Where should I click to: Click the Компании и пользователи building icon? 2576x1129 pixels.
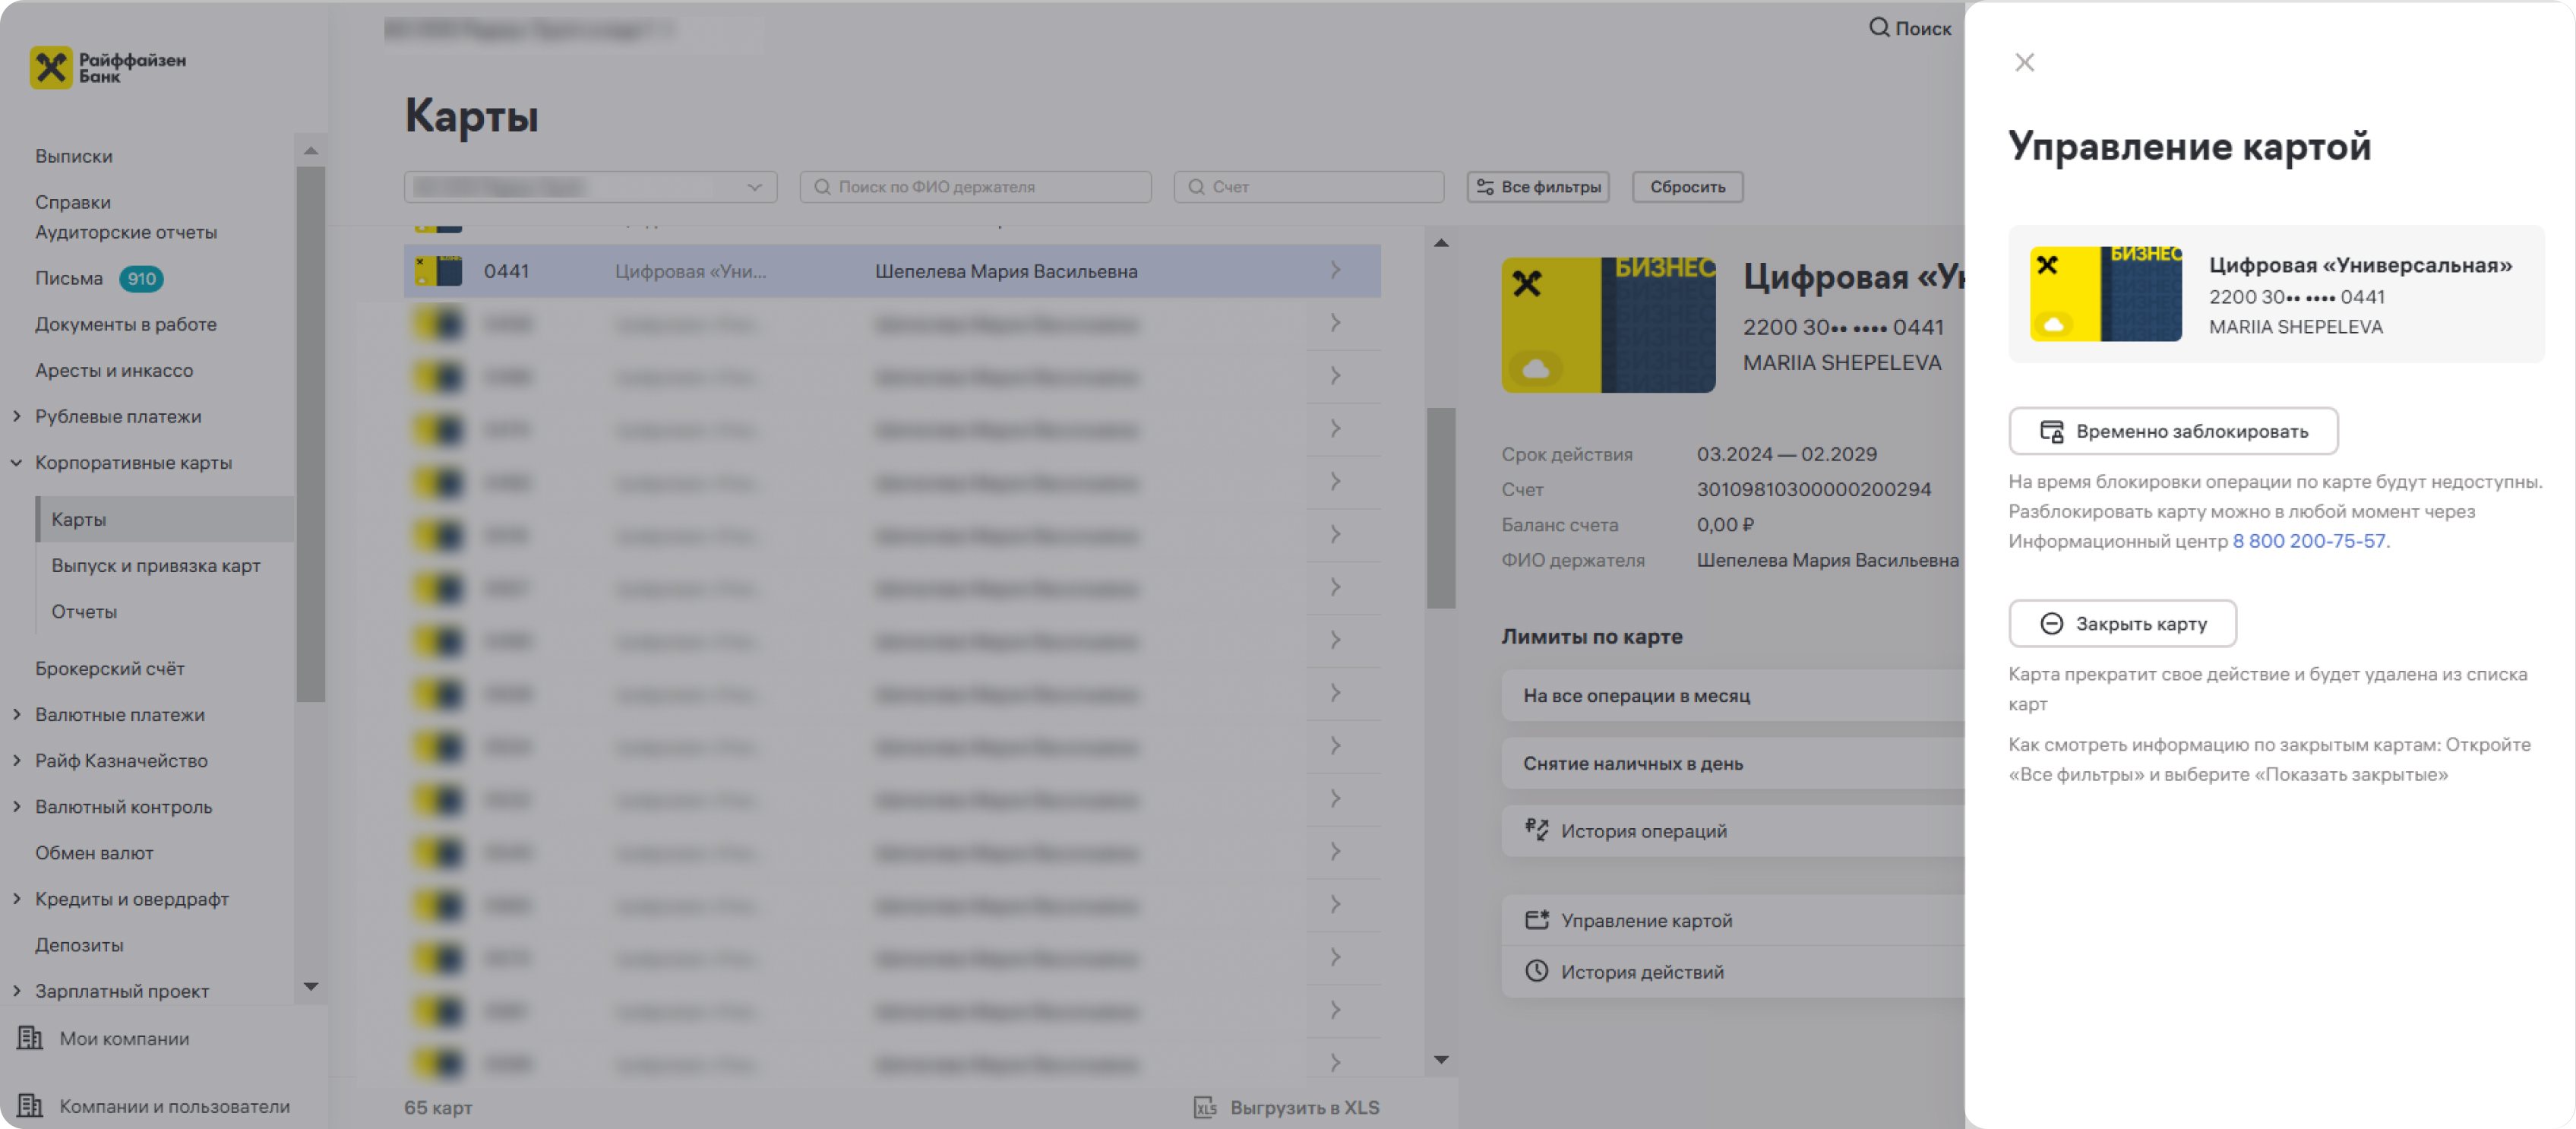[x=30, y=1105]
